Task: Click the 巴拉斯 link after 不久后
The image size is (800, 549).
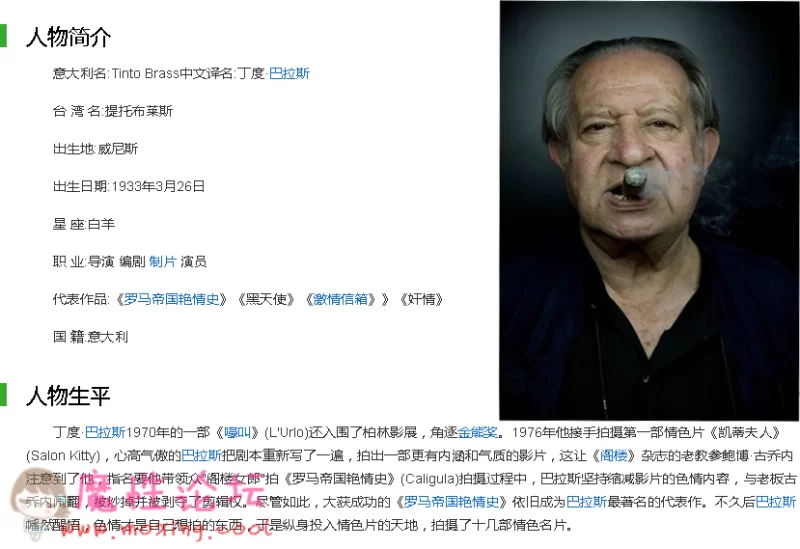Action: click(775, 502)
